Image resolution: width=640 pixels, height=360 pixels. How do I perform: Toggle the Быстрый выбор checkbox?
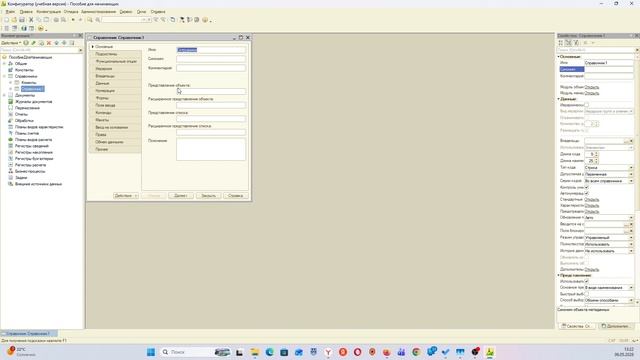click(x=587, y=294)
